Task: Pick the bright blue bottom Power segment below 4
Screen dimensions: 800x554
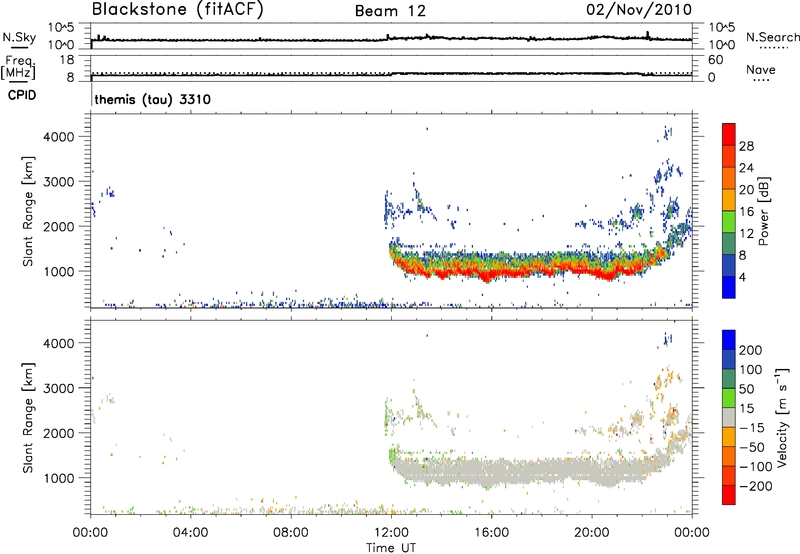Action: point(729,287)
